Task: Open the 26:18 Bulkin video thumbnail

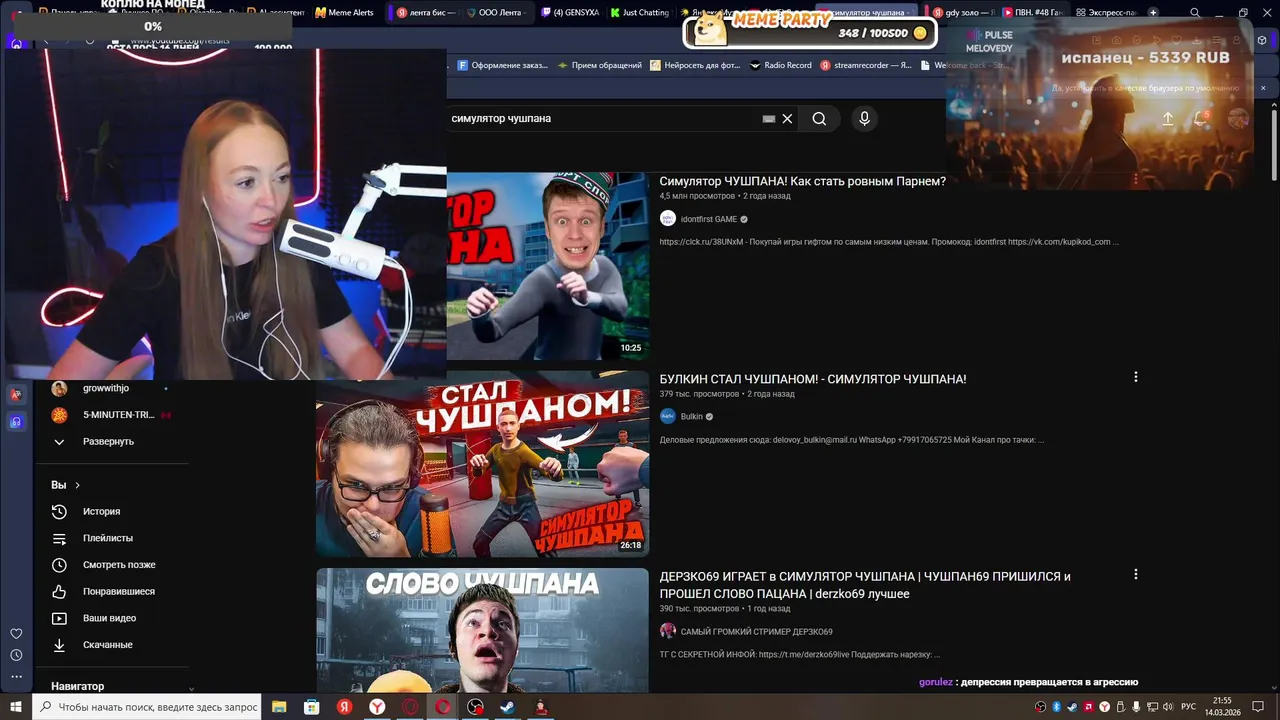Action: point(482,464)
